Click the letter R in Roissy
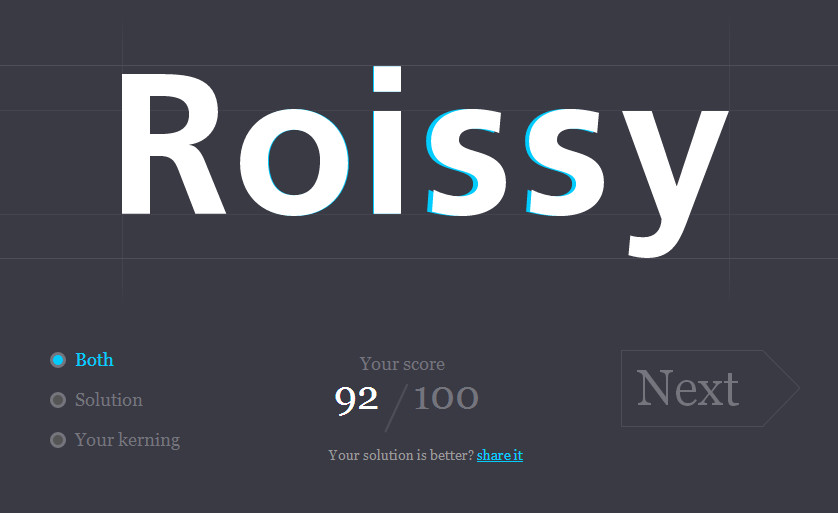The height and width of the screenshot is (513, 838). (x=172, y=143)
